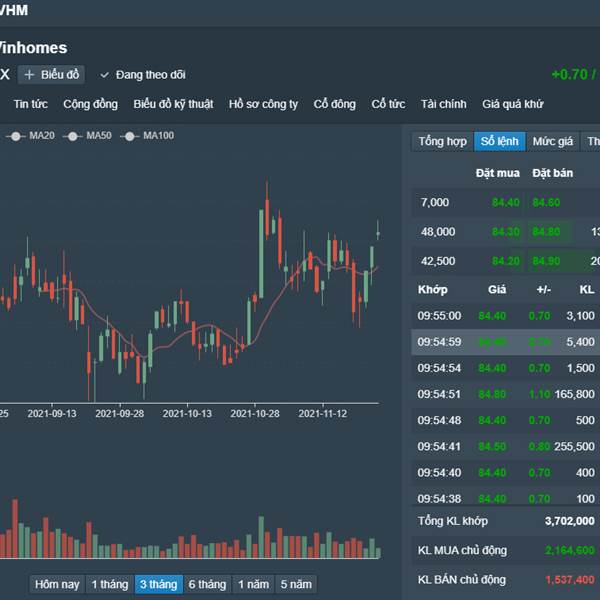Click the 84.20 bid price
Screen dimensions: 600x600
pos(505,261)
